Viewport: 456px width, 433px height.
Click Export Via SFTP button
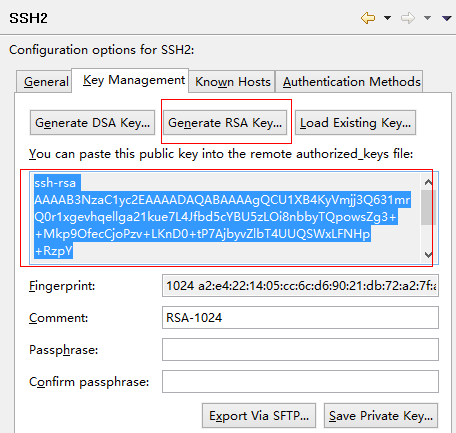pos(259,416)
